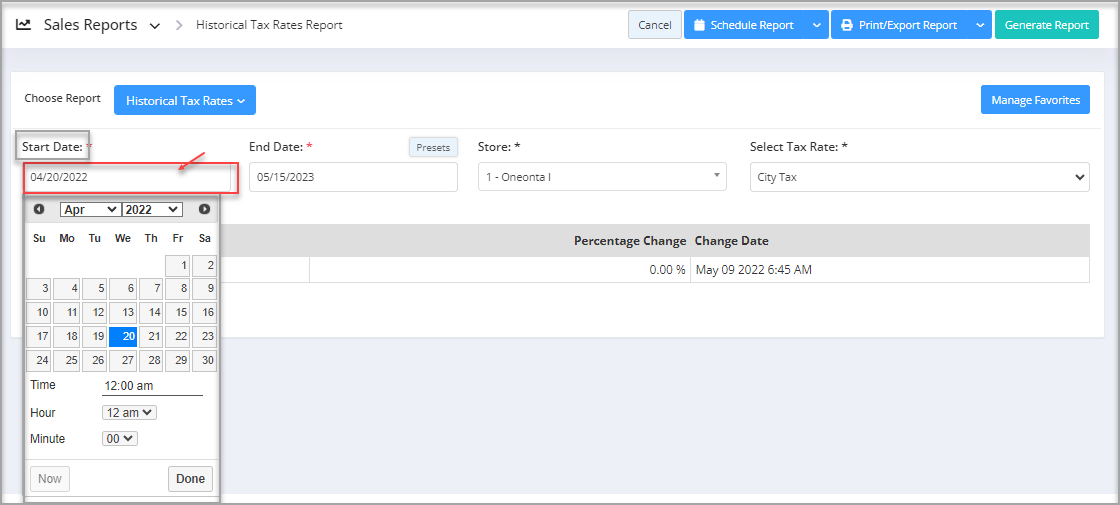Click the Print/Export Report button

pyautogui.click(x=898, y=25)
